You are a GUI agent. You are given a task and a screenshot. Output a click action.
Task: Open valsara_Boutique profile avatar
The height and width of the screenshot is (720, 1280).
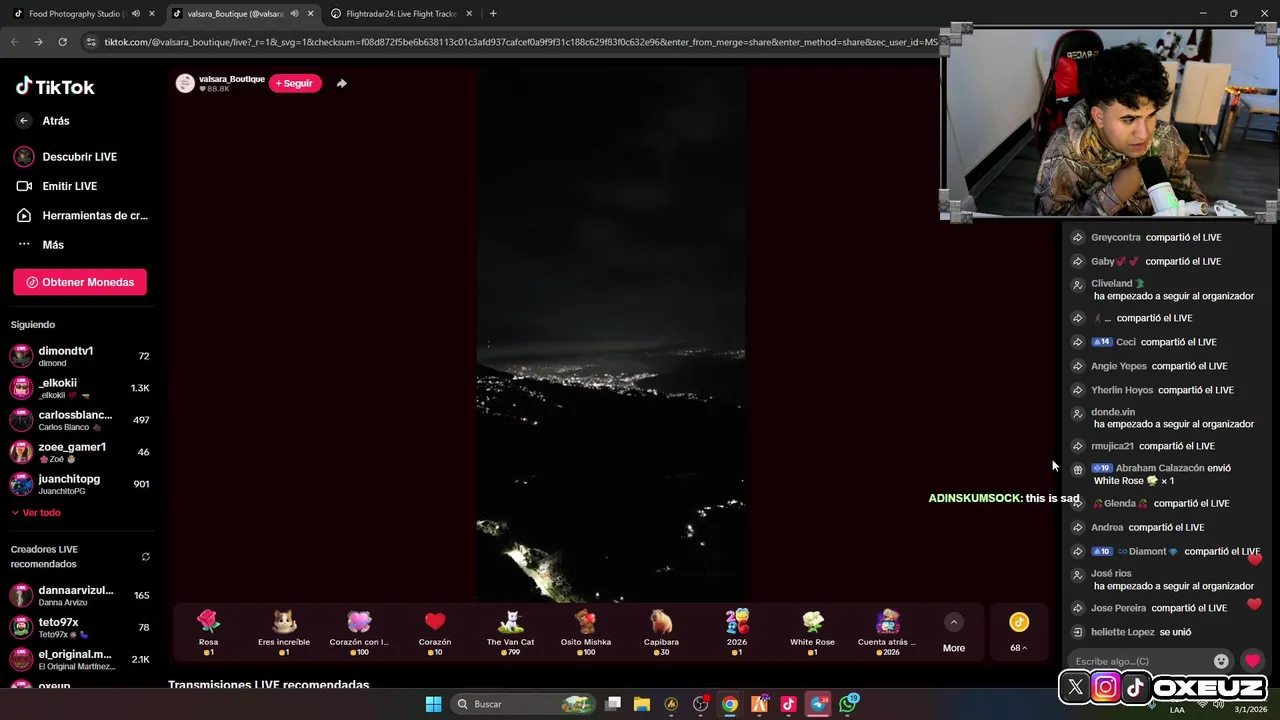coord(185,83)
